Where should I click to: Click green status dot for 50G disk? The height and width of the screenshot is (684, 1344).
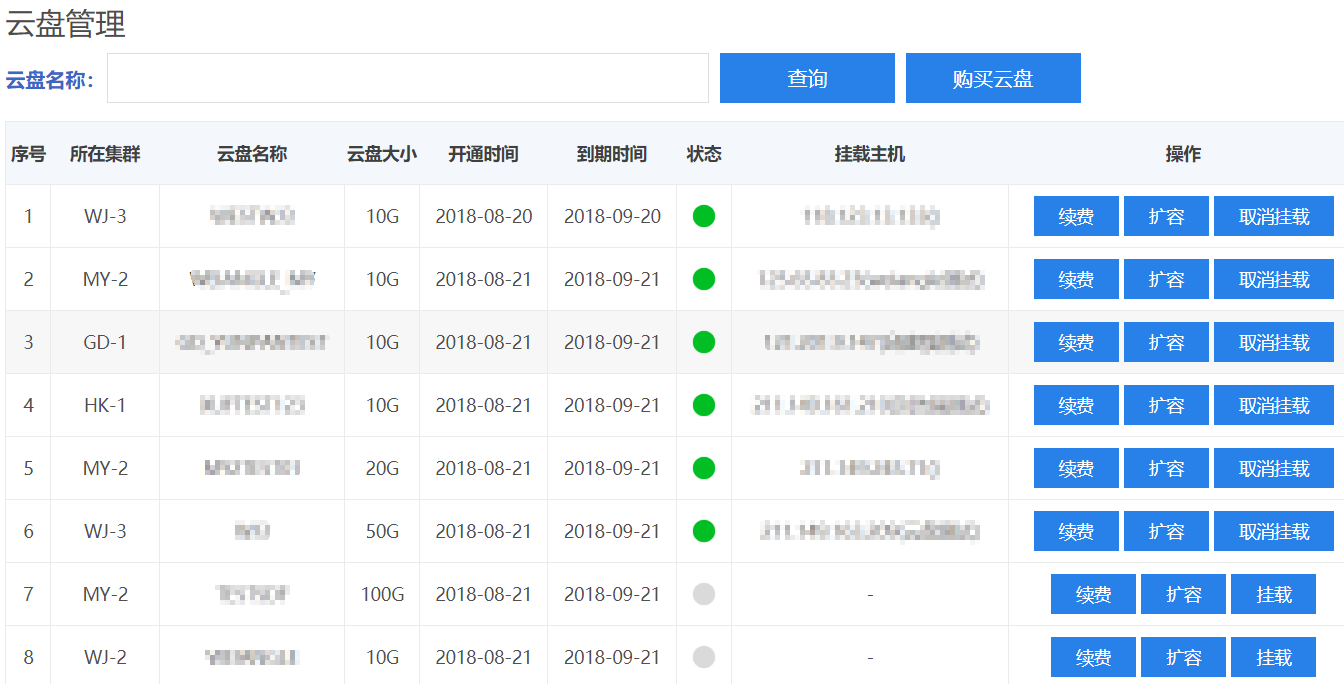[704, 531]
